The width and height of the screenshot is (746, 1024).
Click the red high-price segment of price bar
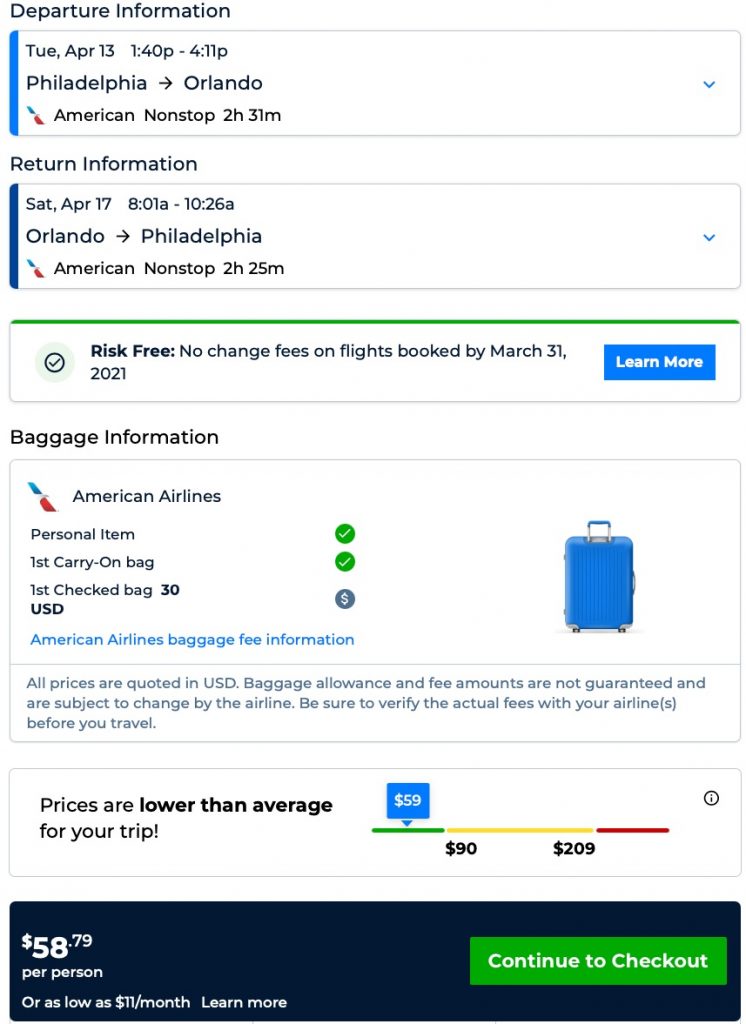point(632,830)
